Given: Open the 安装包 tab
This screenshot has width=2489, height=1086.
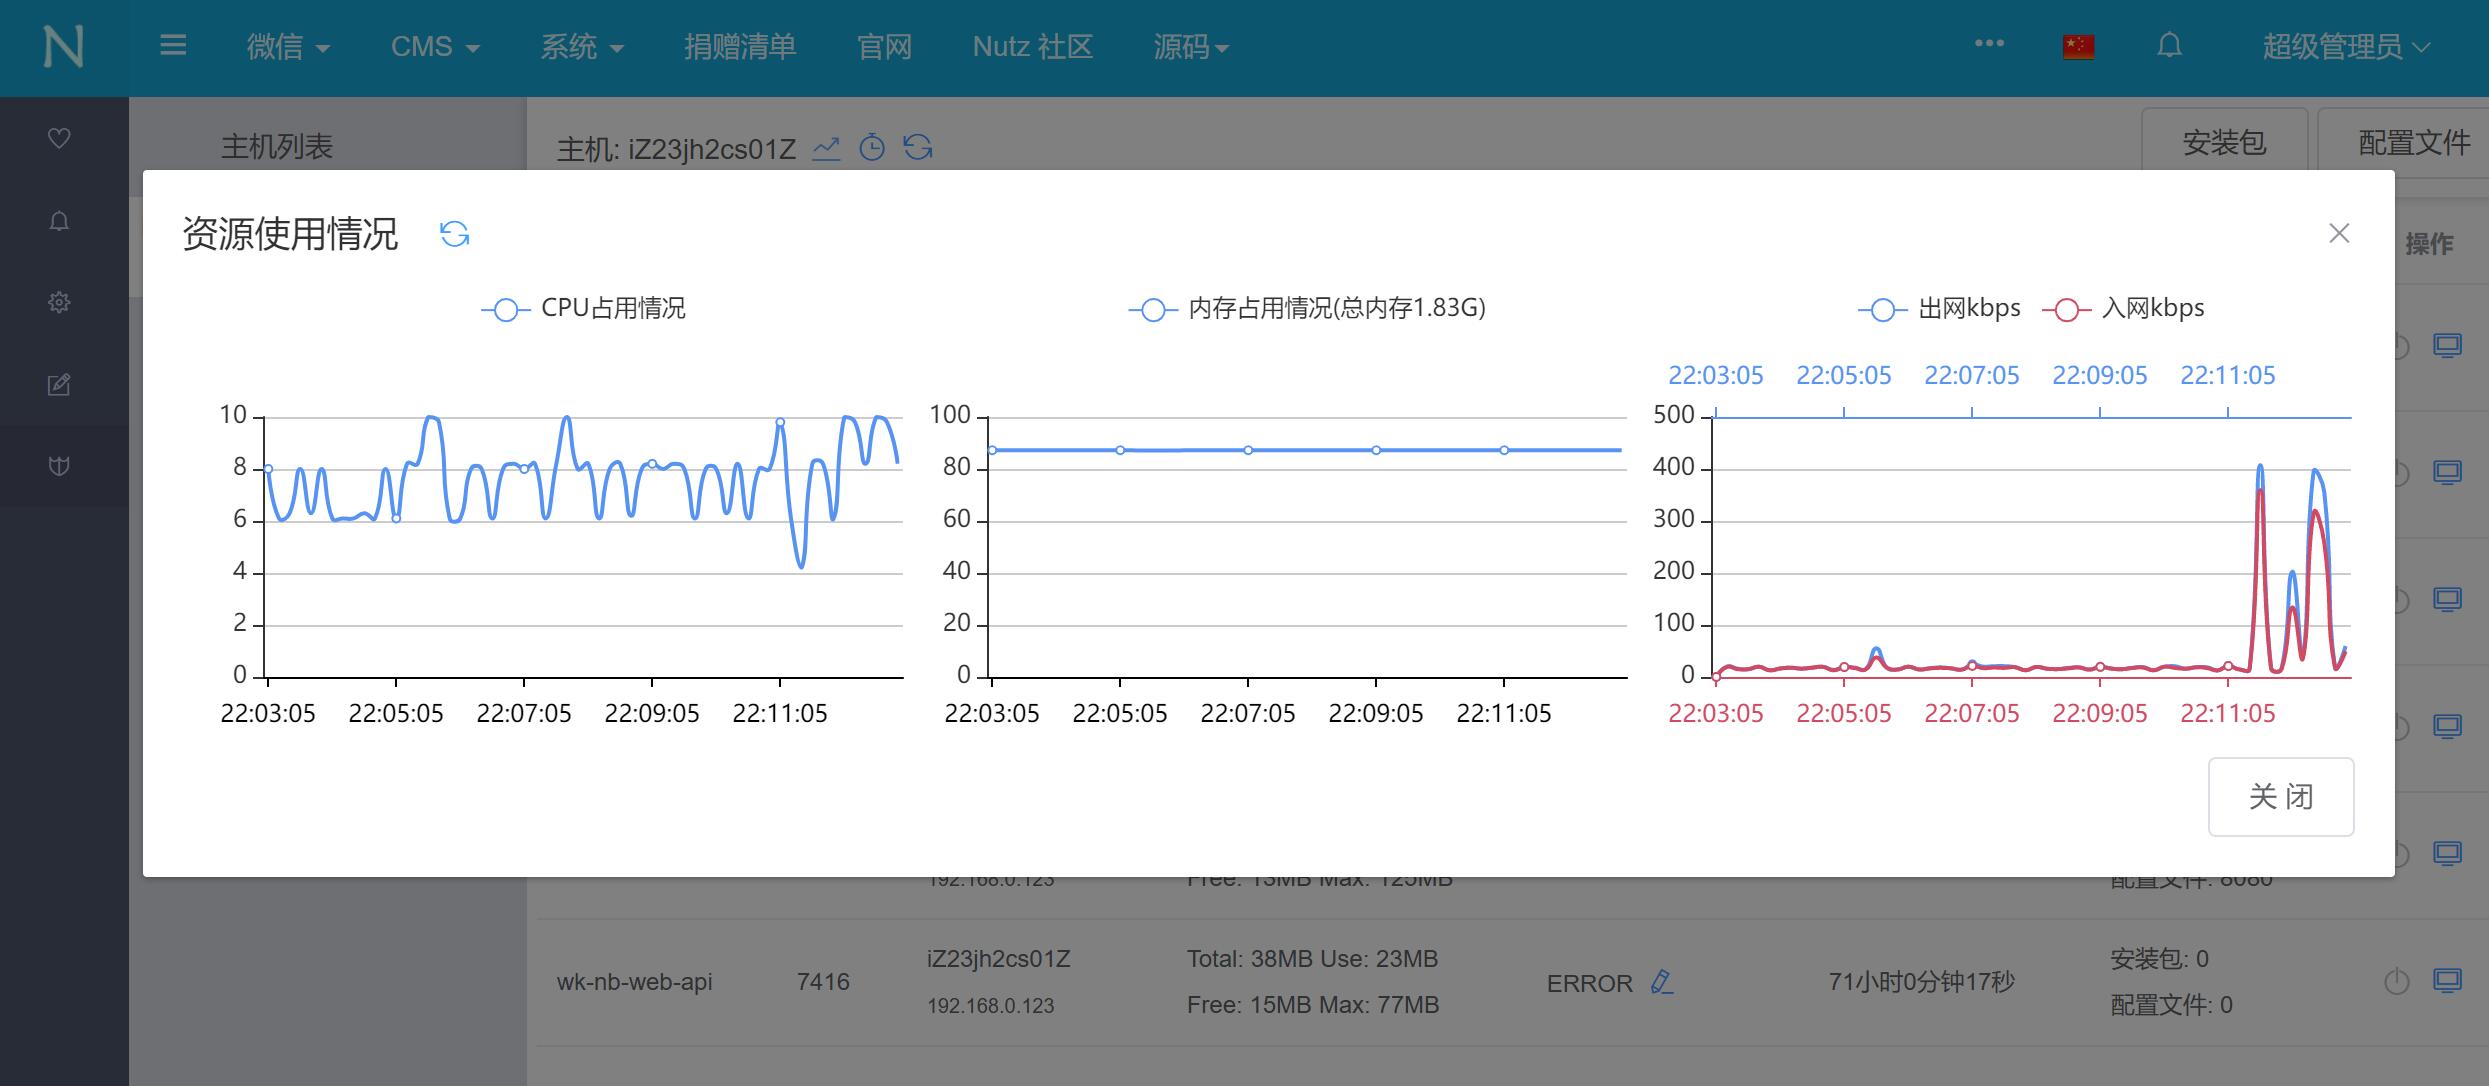Looking at the screenshot, I should pos(2224,143).
